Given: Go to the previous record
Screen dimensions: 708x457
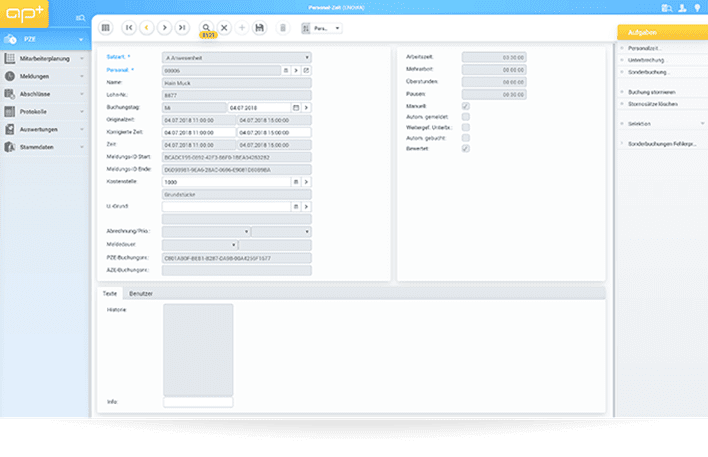Looking at the screenshot, I should [147, 28].
